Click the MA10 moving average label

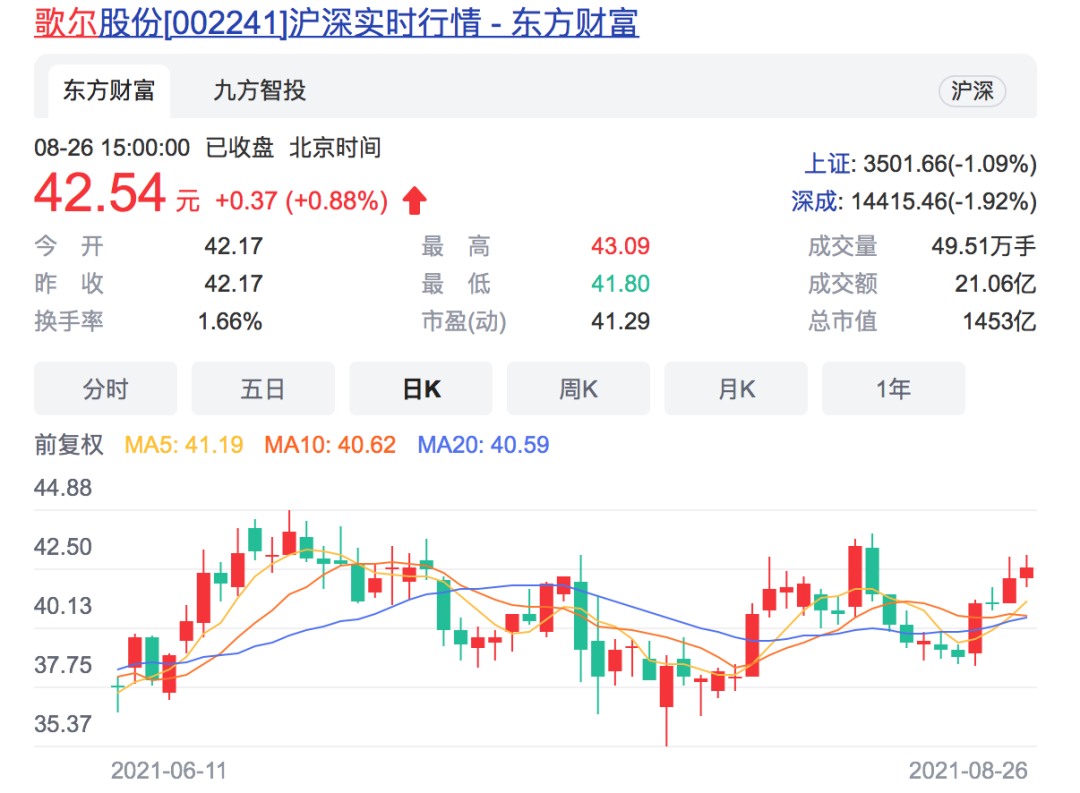(x=330, y=445)
